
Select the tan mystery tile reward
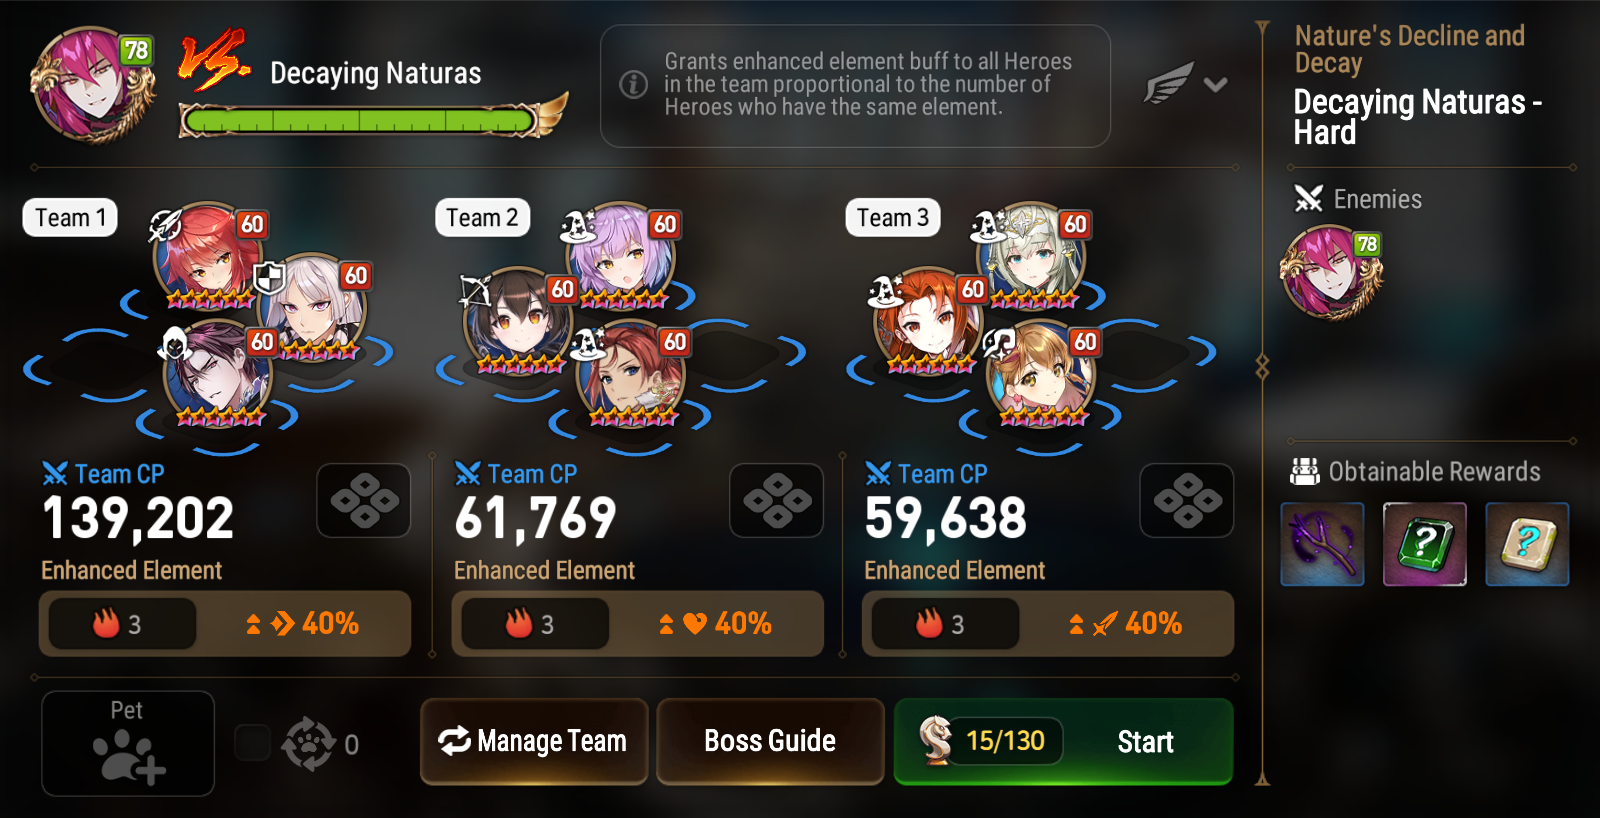[1527, 544]
